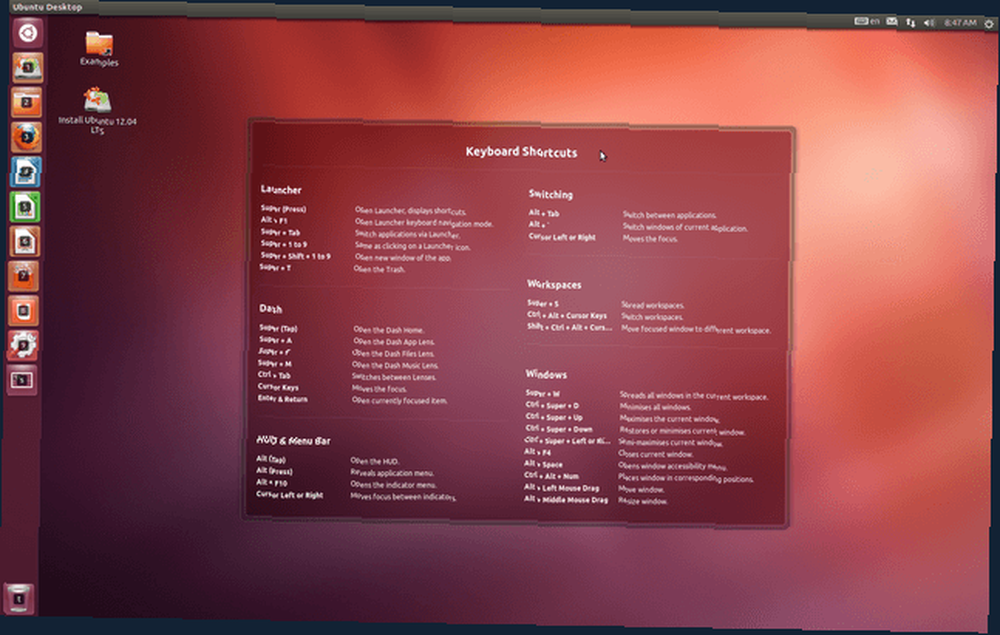Click the 'Workspaces' section heading
The image size is (1000, 635).
554,284
